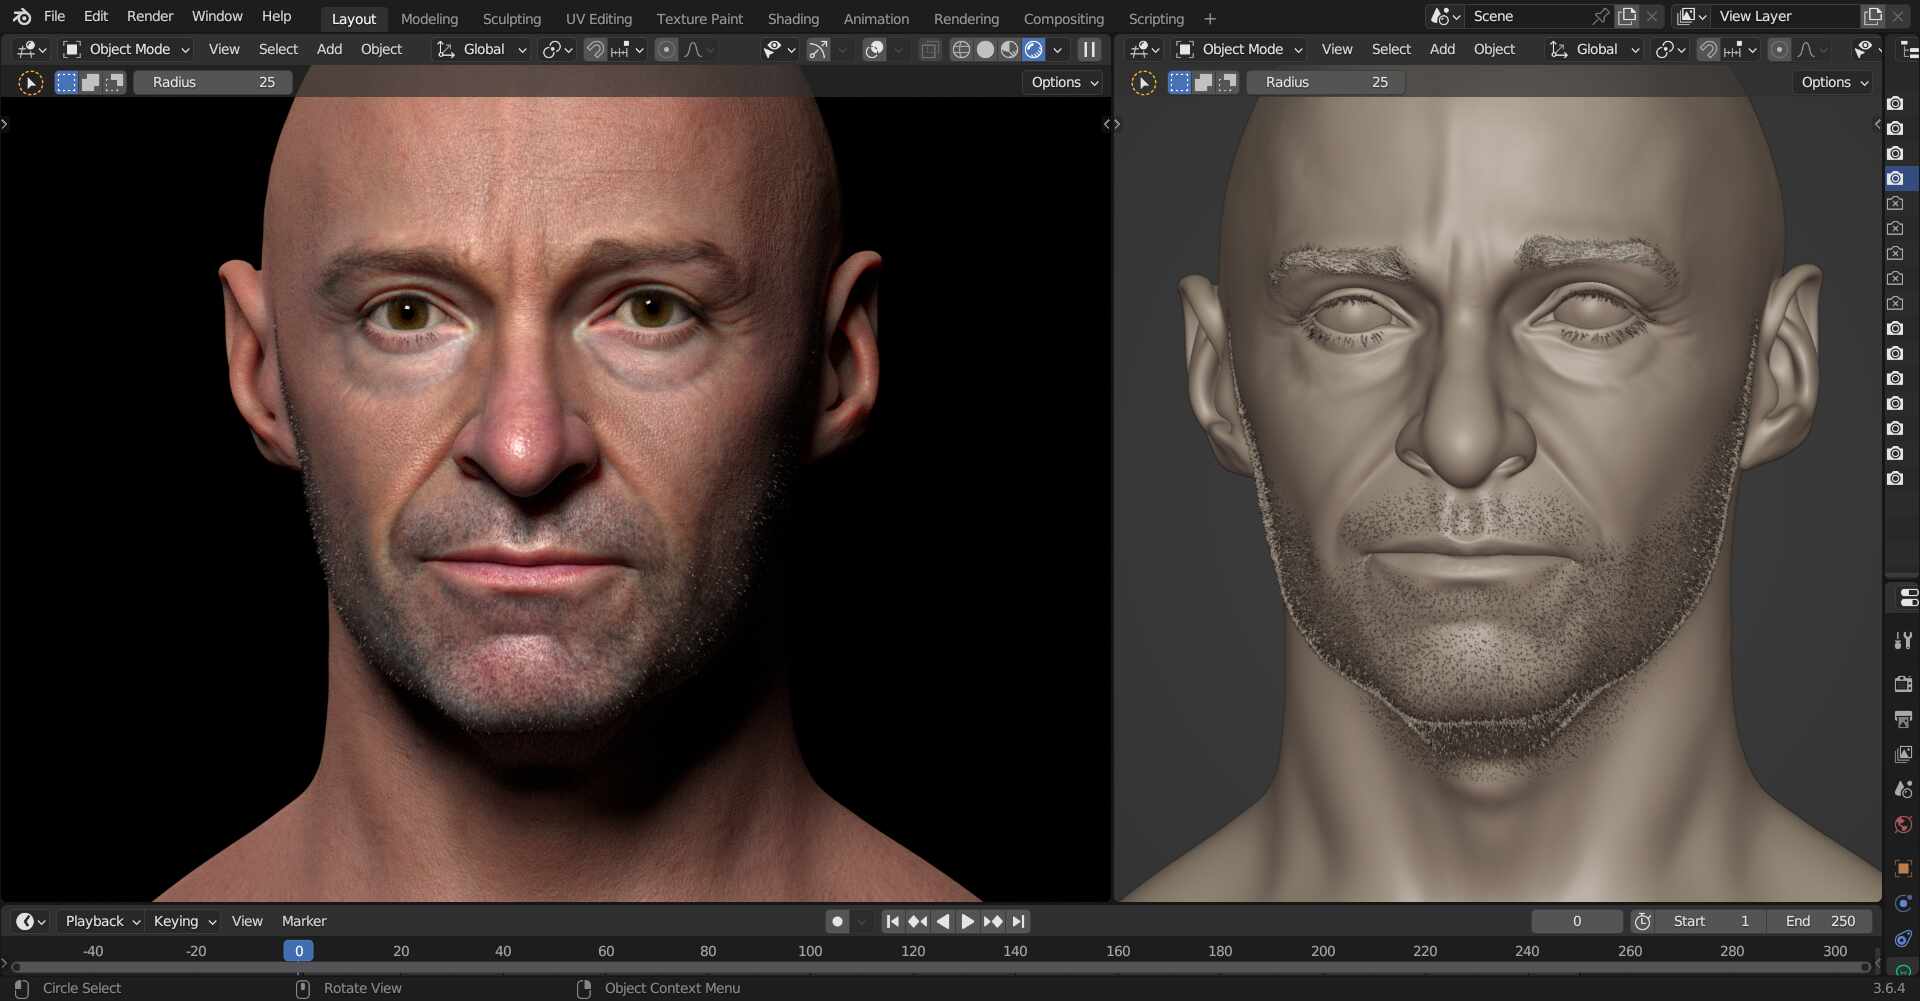Screen dimensions: 1920x1001
Task: Open the Outliner editor type icon
Action: (x=1908, y=49)
